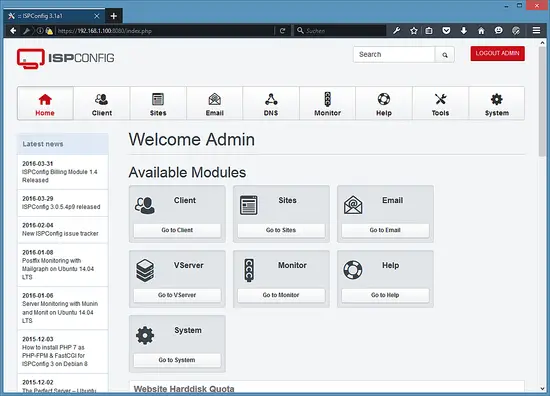Open the Client module icon in navigation bar
This screenshot has height=396, width=550.
[x=102, y=99]
